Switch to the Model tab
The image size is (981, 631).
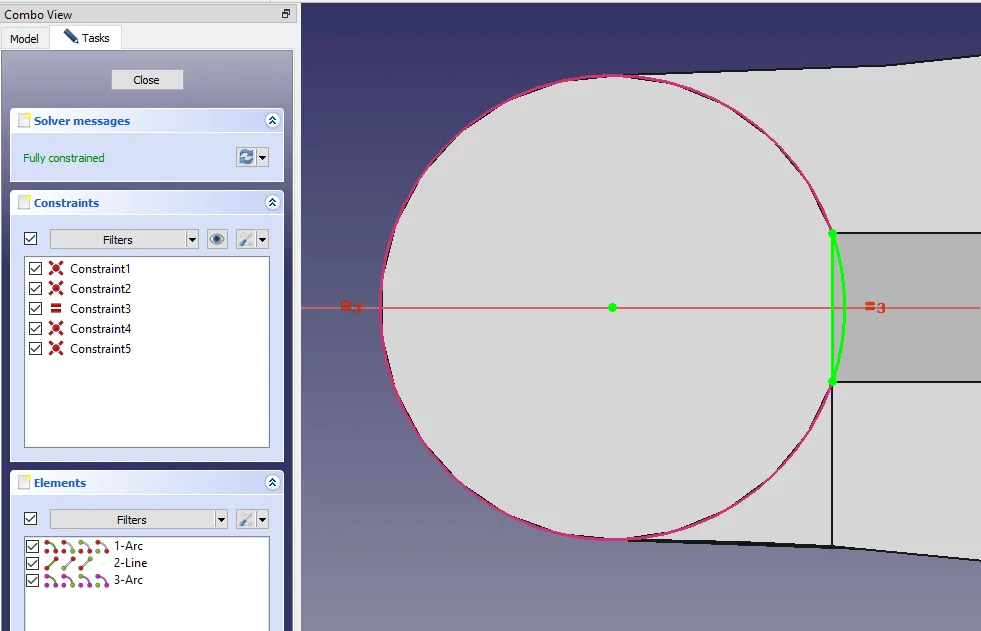(x=24, y=38)
